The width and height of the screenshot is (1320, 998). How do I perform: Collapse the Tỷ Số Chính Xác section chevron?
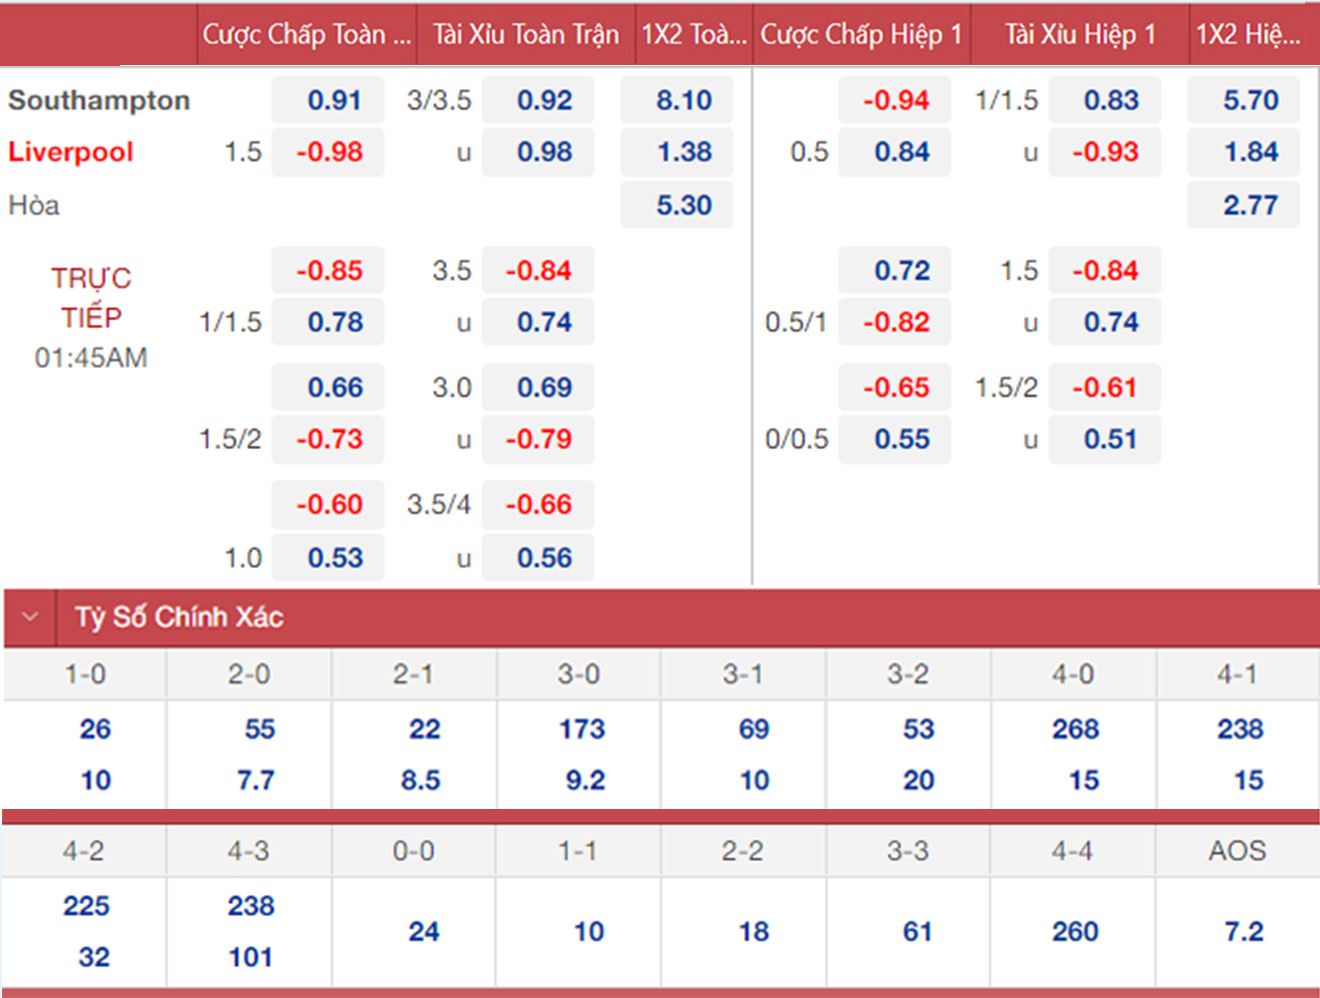click(30, 617)
